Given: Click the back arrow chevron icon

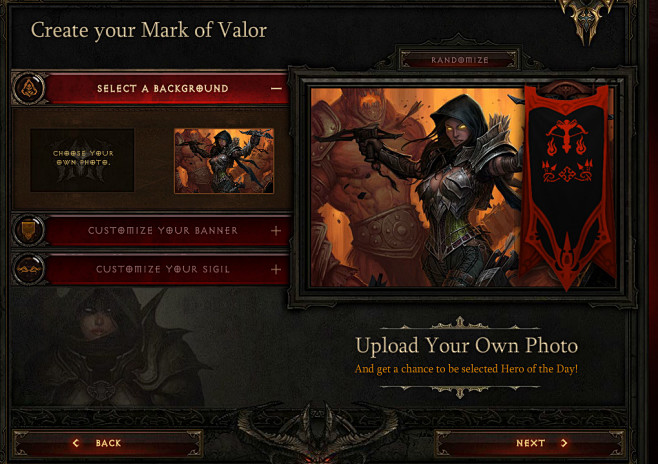Looking at the screenshot, I should coord(76,443).
